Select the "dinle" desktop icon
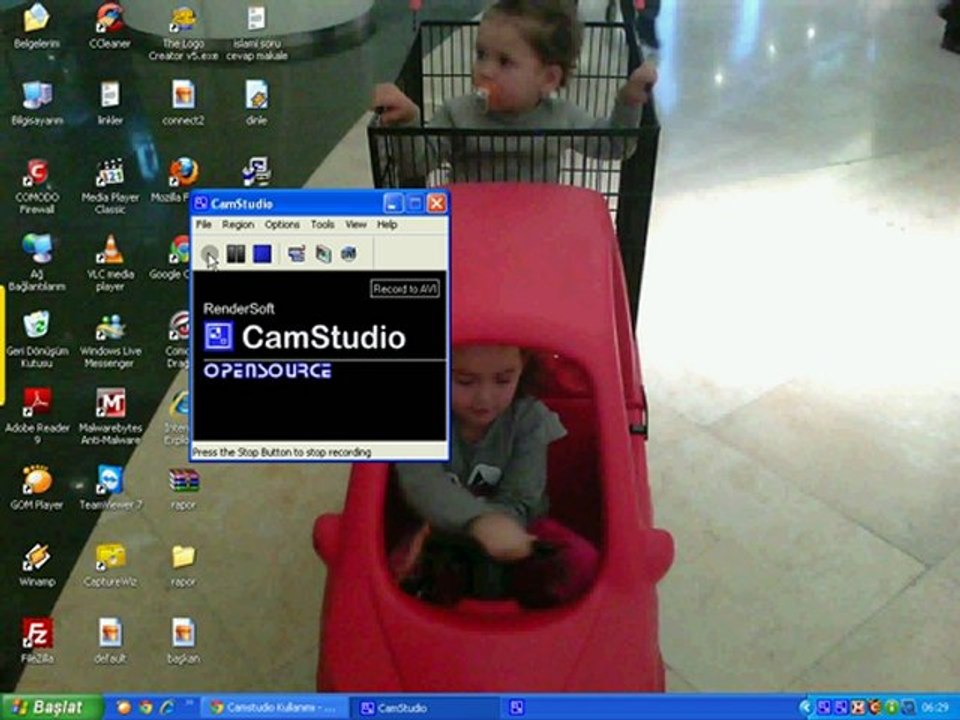This screenshot has height=720, width=960. (257, 103)
